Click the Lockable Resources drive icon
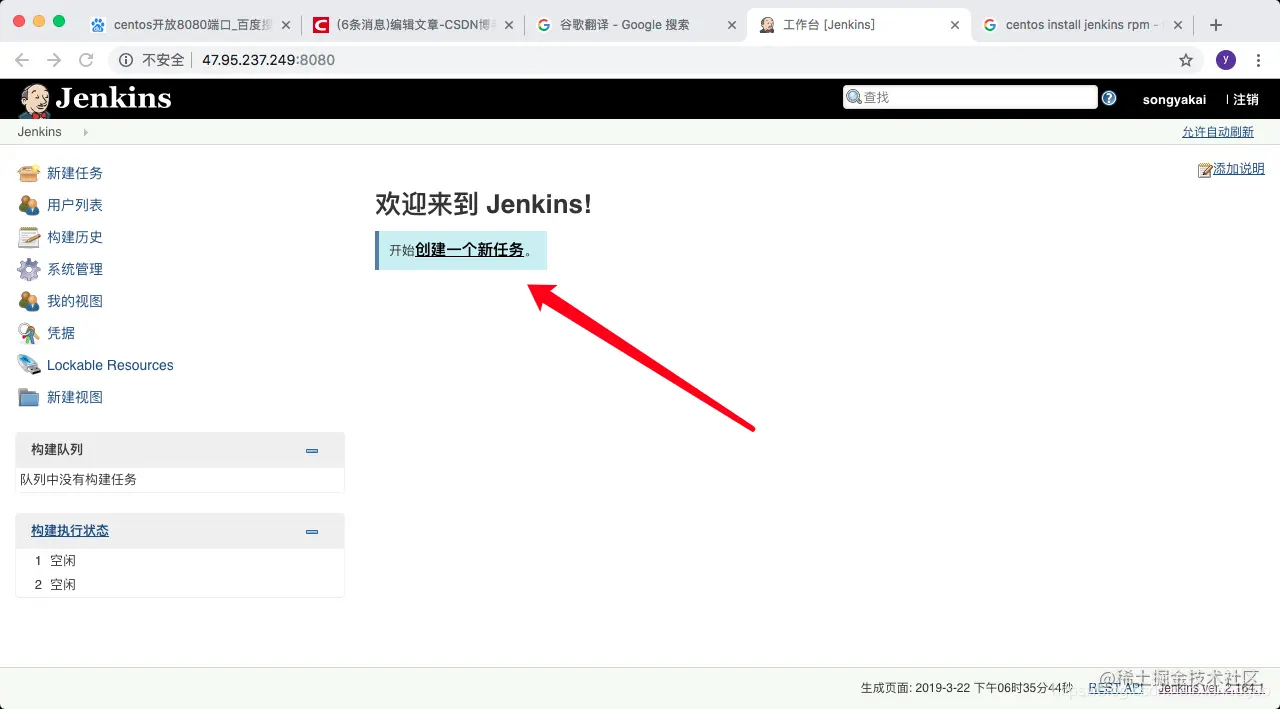Viewport: 1280px width, 709px height. pos(29,365)
